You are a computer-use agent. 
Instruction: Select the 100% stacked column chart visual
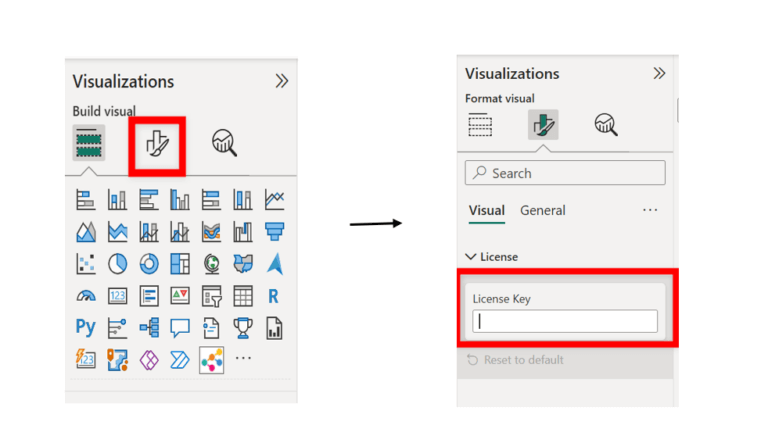pos(242,200)
